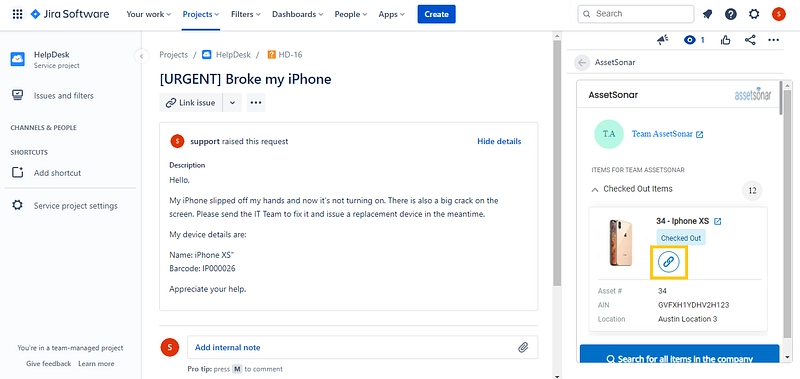
Task: Click the checked out items count 12
Action: pos(752,191)
